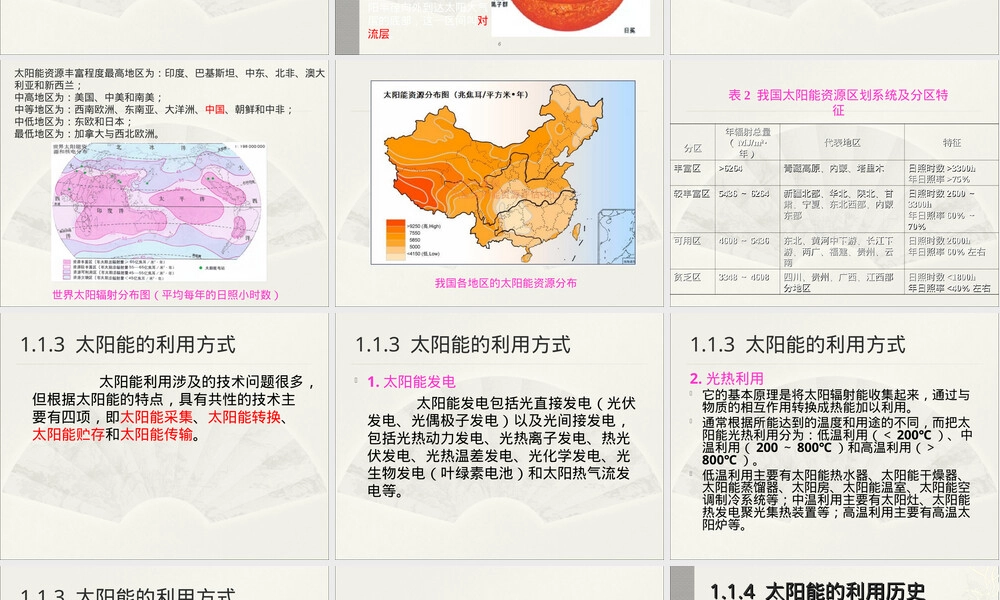Screen dimensions: 1000x600
Task: Click the orange color legend on China map
Action: (395, 240)
